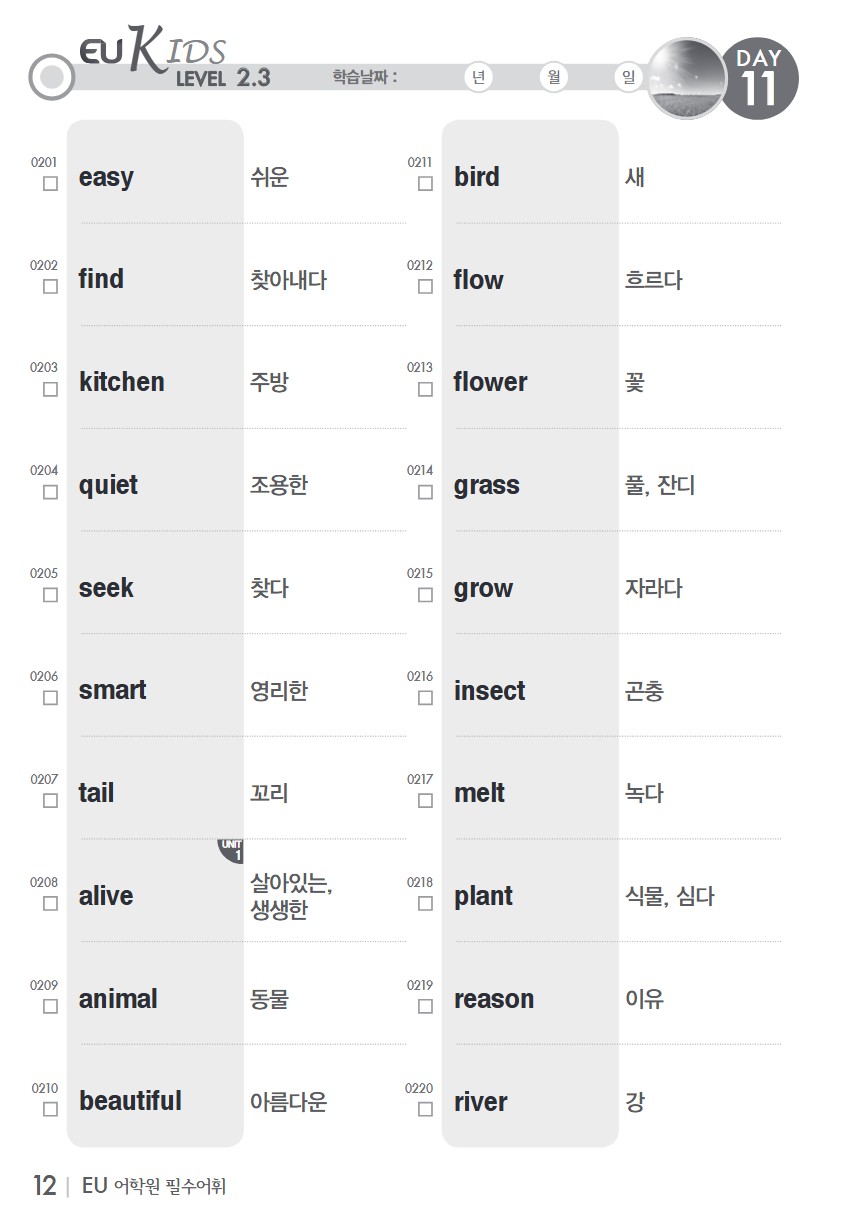Check the box for 0211 bird
This screenshot has height=1220, width=854.
tap(425, 184)
